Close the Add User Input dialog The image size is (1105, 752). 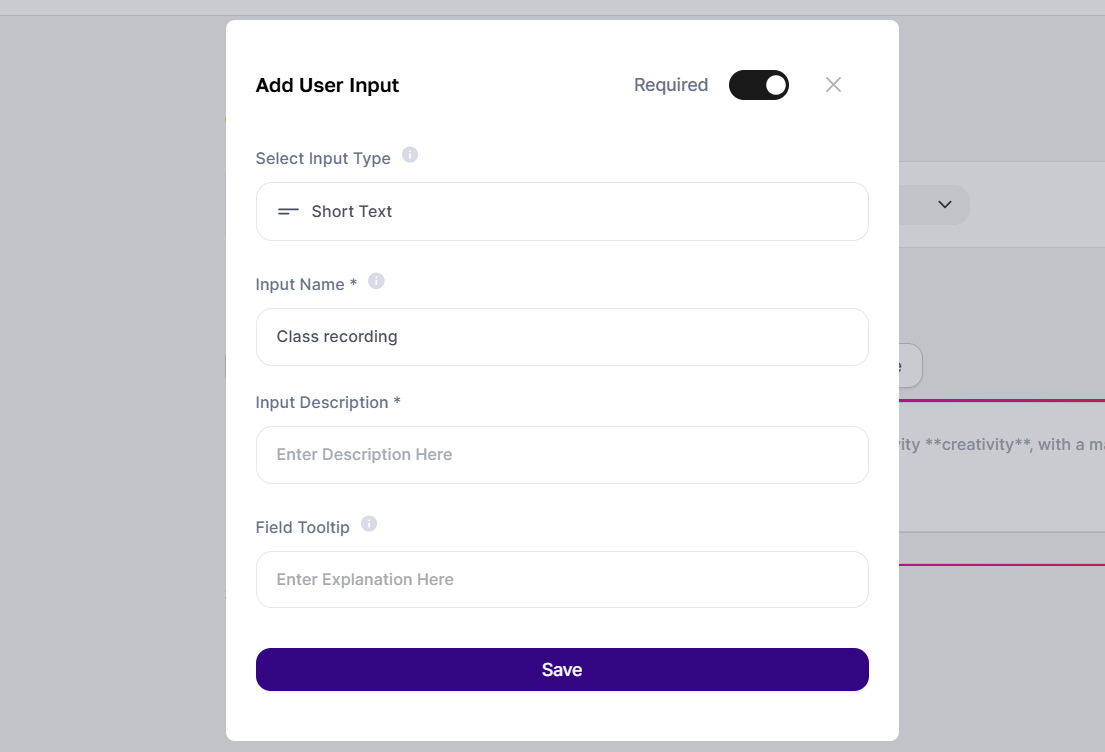click(833, 85)
